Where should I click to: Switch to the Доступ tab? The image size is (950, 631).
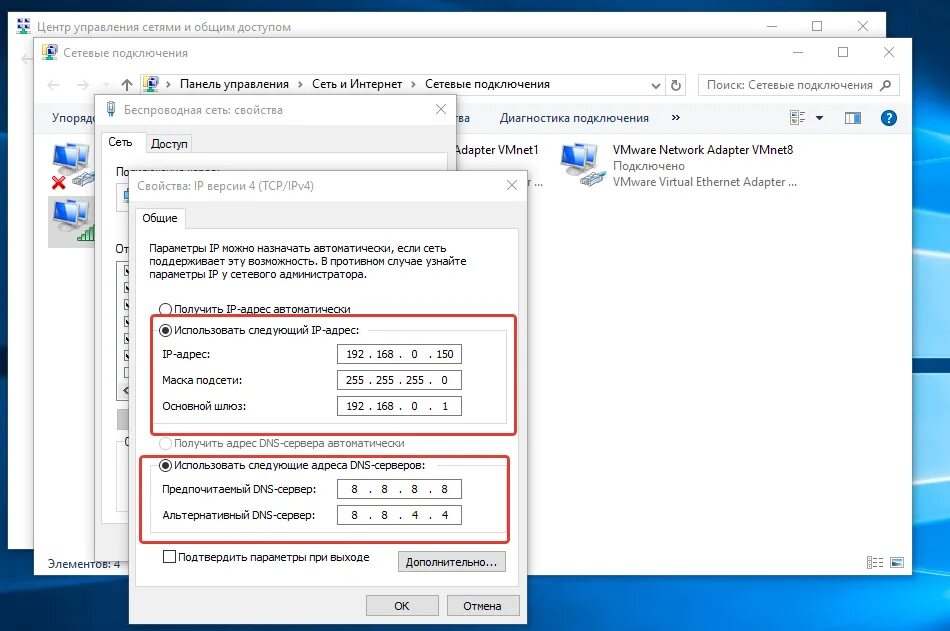pos(169,144)
